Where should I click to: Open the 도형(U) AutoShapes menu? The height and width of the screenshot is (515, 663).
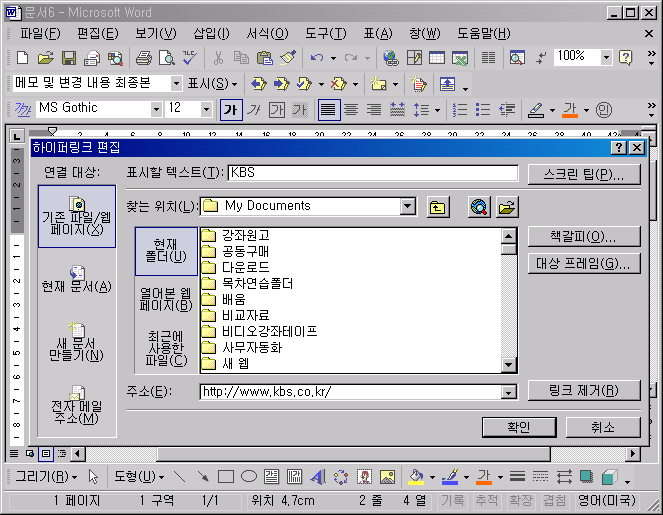pos(139,477)
